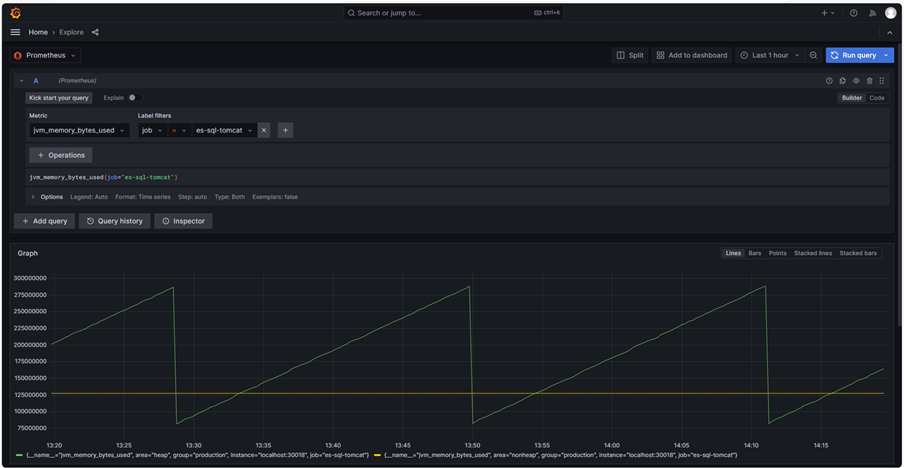Open the user profile avatar
Image resolution: width=904 pixels, height=468 pixels.
click(891, 13)
